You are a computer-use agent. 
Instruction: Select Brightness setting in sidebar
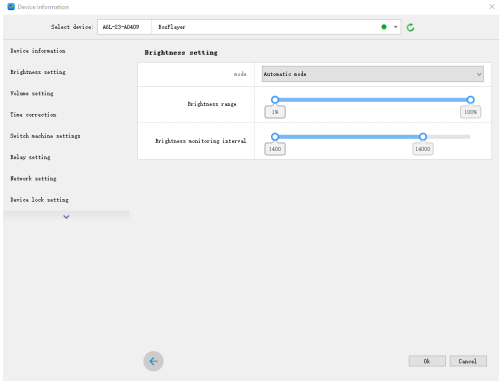[x=38, y=72]
